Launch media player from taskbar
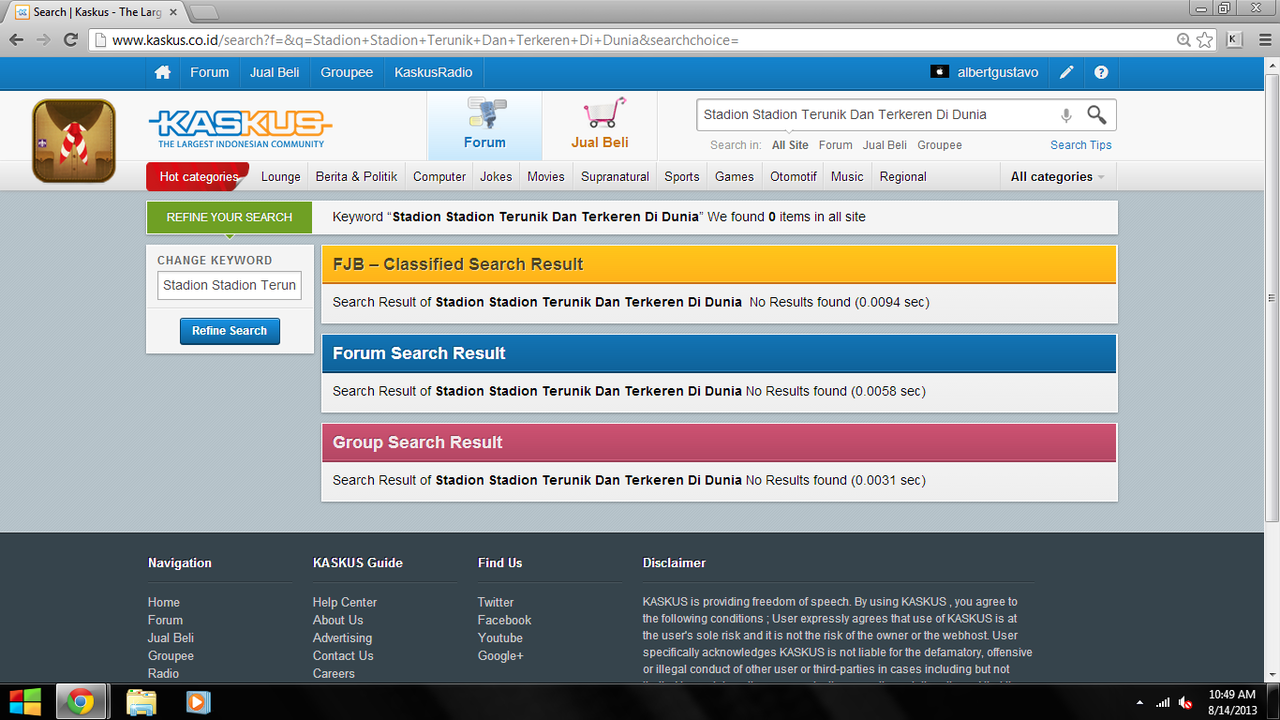Screen dimensions: 1280x720 (197, 702)
